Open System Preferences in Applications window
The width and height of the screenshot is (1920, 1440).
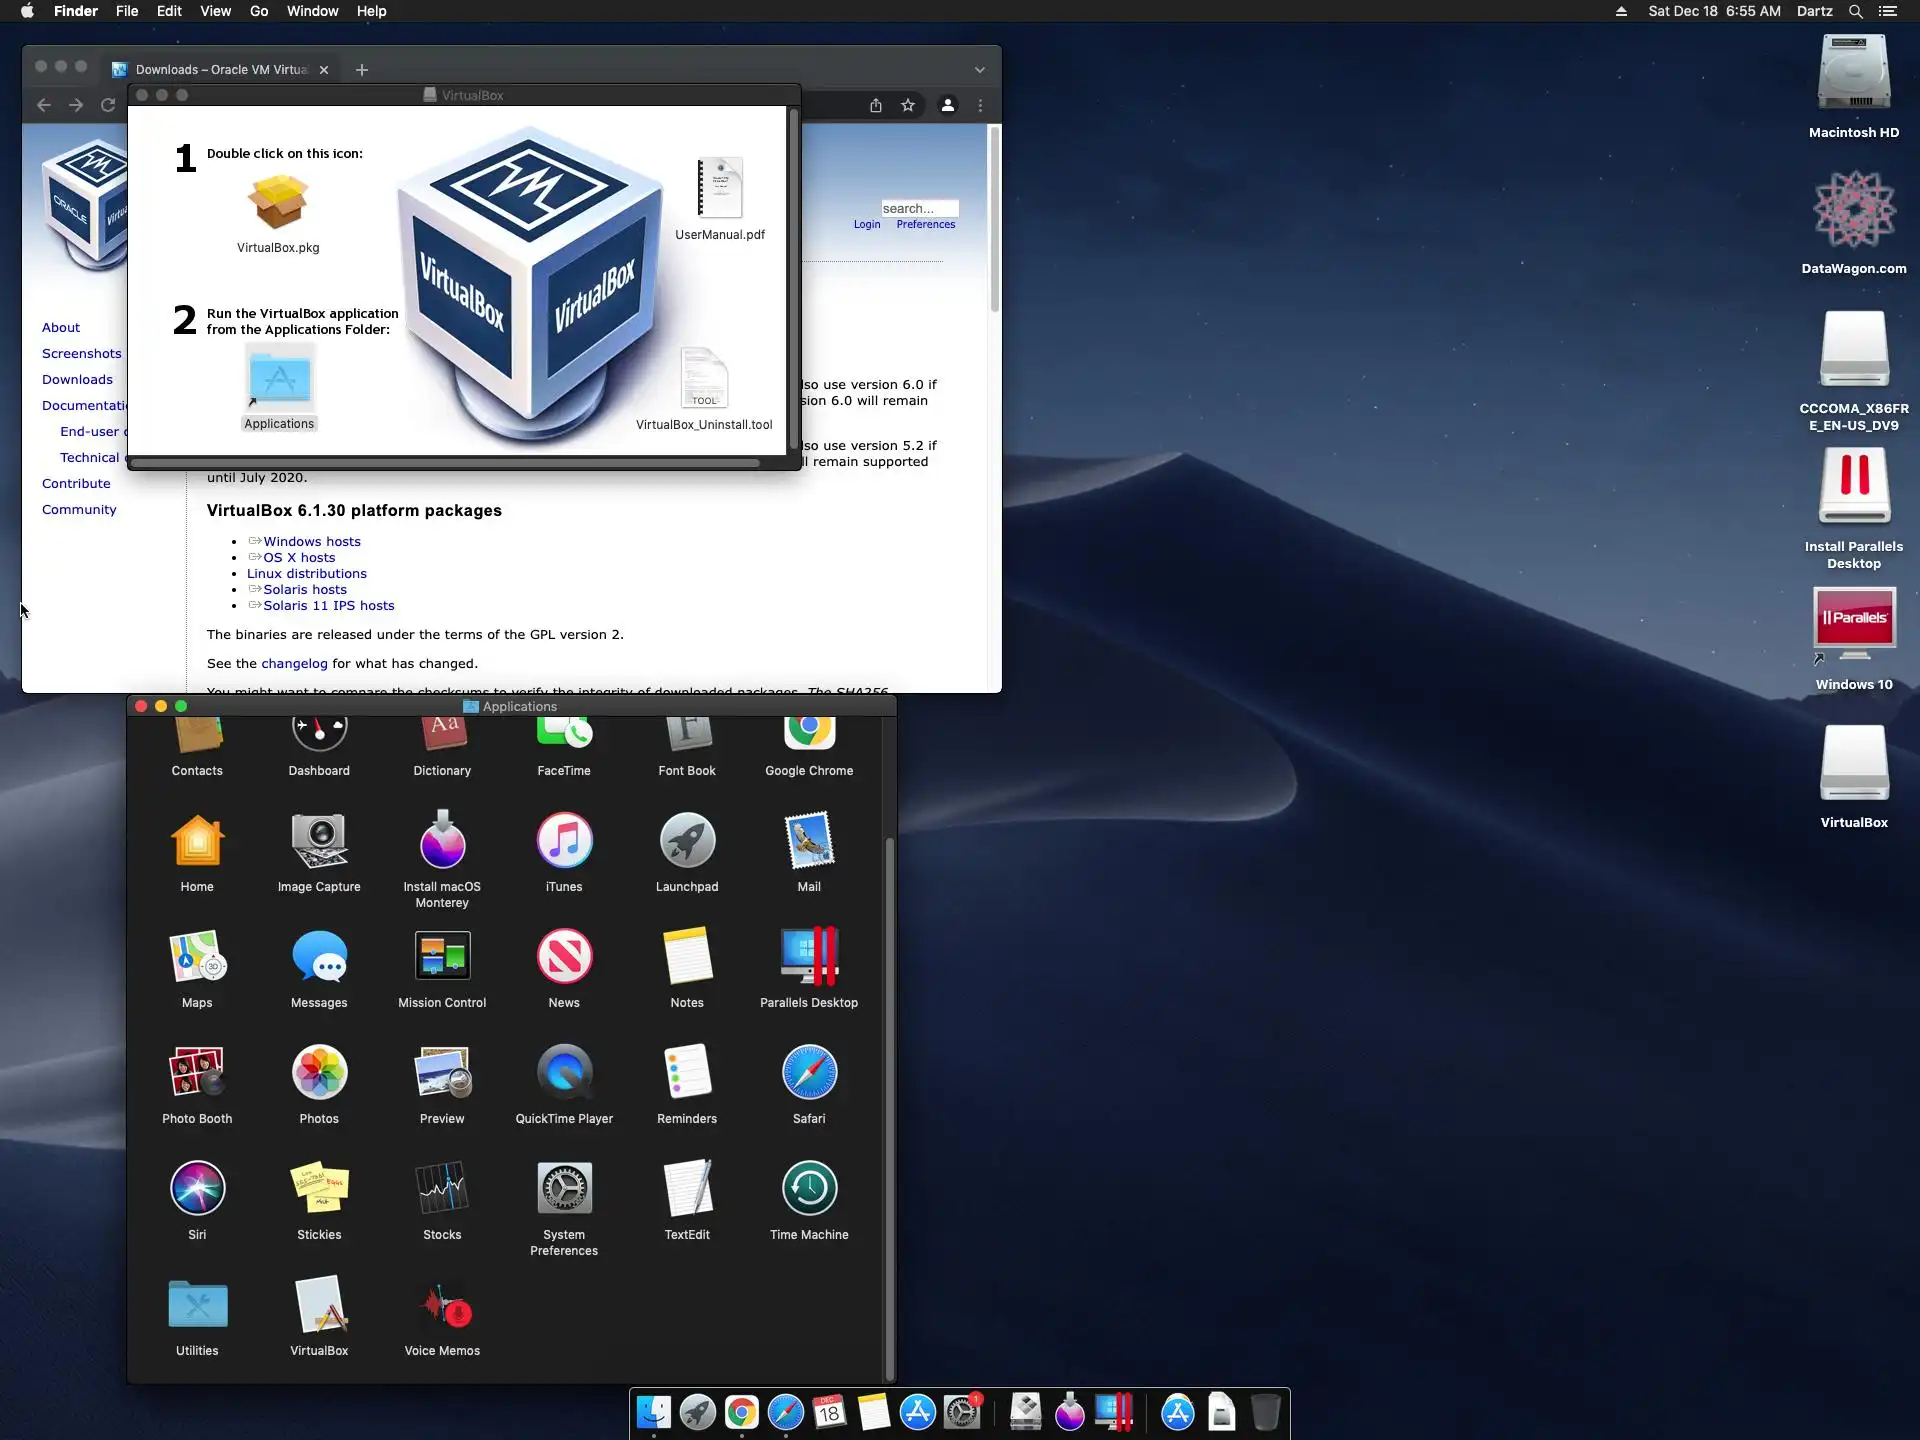click(x=564, y=1189)
